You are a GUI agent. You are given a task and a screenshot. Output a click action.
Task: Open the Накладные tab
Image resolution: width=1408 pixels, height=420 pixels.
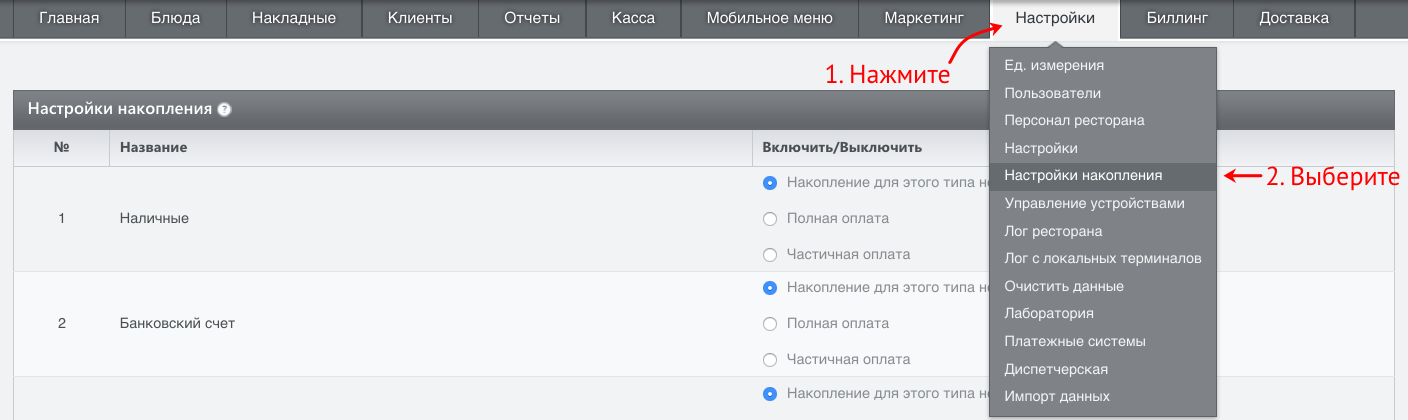[x=293, y=18]
